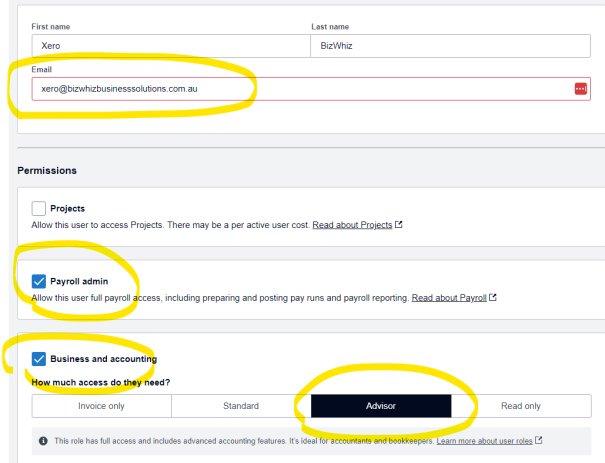Uncheck the Business and accounting checkbox
Viewport: 605px width, 463px height.
tap(39, 359)
